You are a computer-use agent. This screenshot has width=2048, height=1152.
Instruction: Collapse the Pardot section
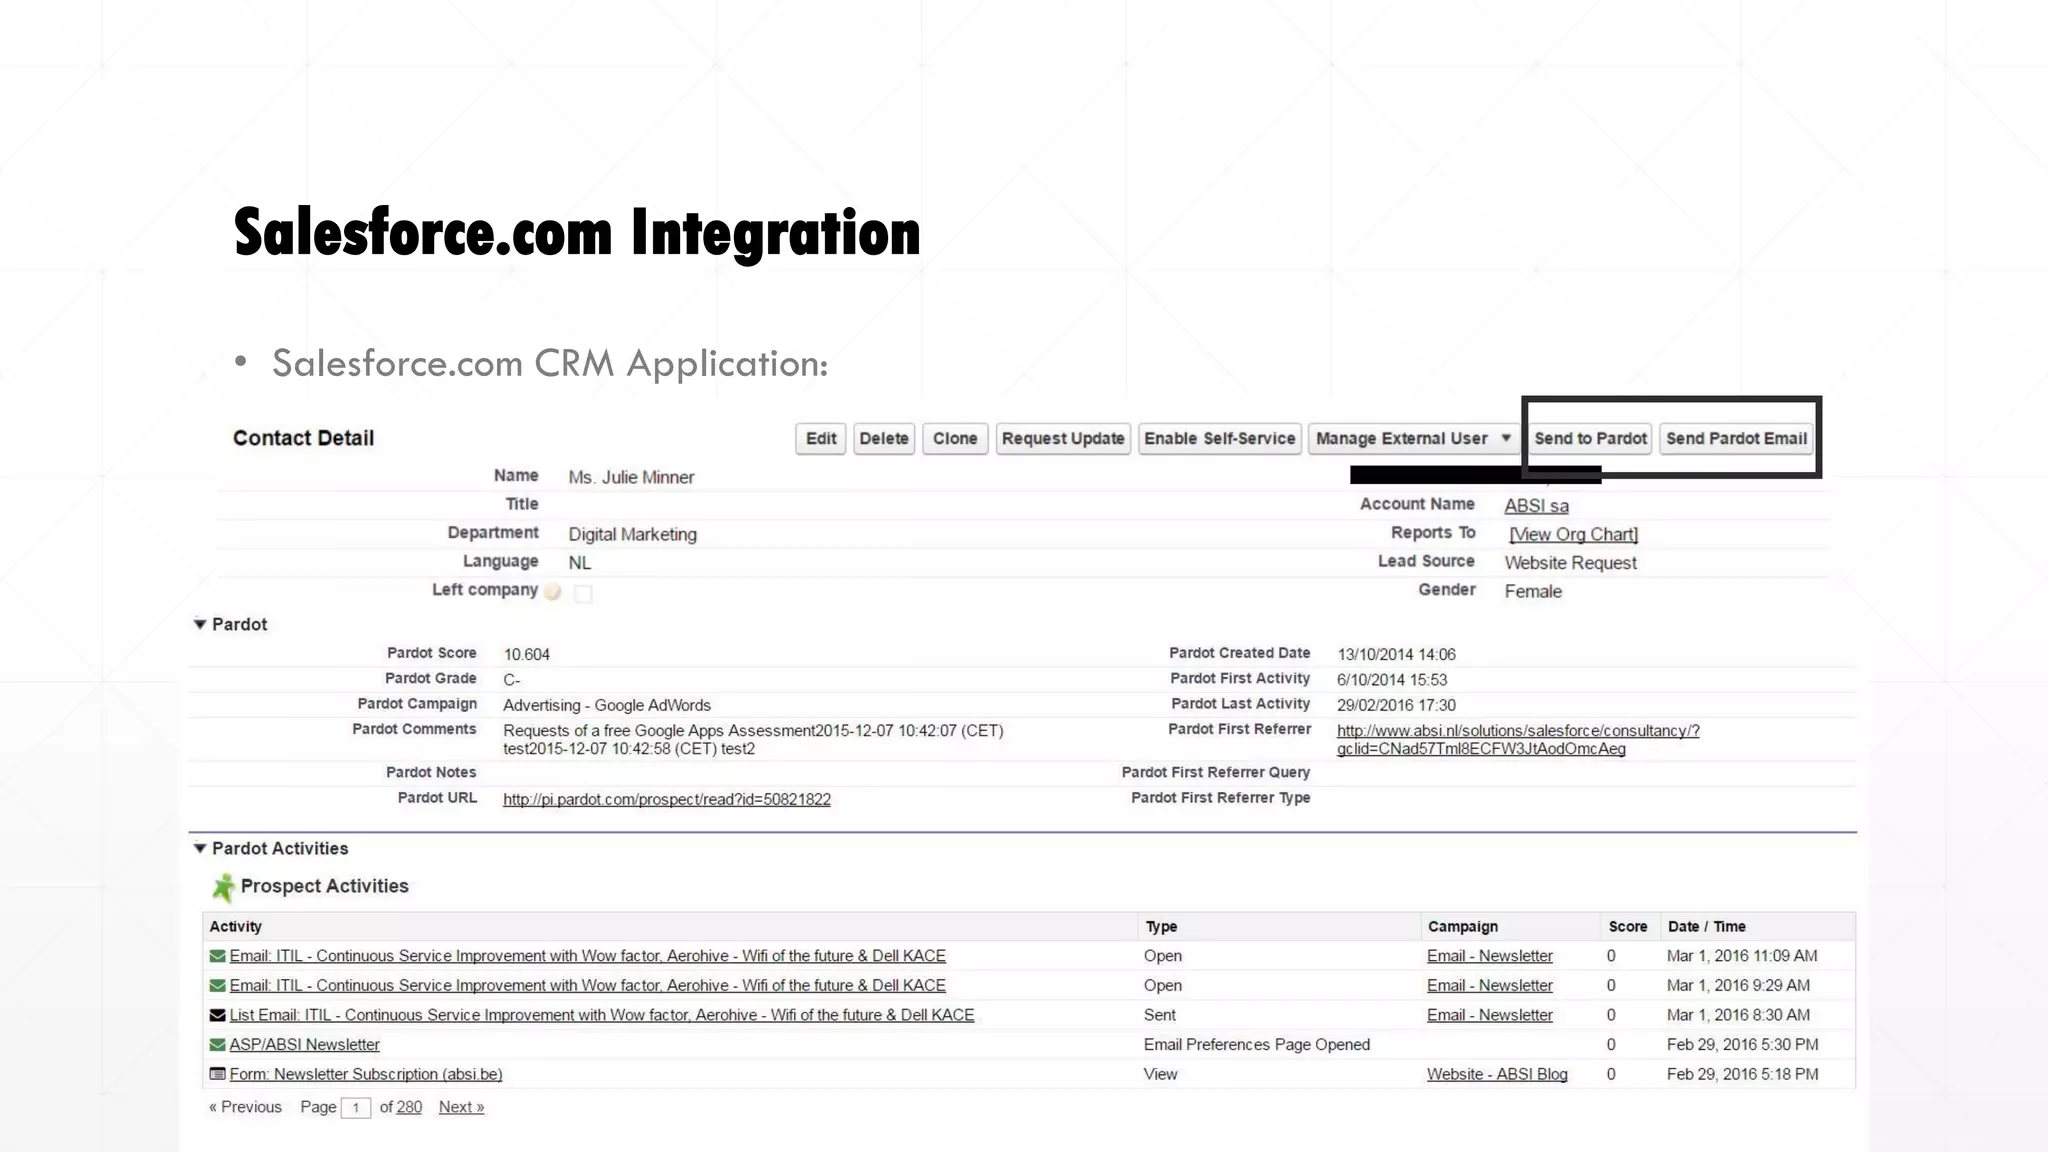tap(200, 624)
